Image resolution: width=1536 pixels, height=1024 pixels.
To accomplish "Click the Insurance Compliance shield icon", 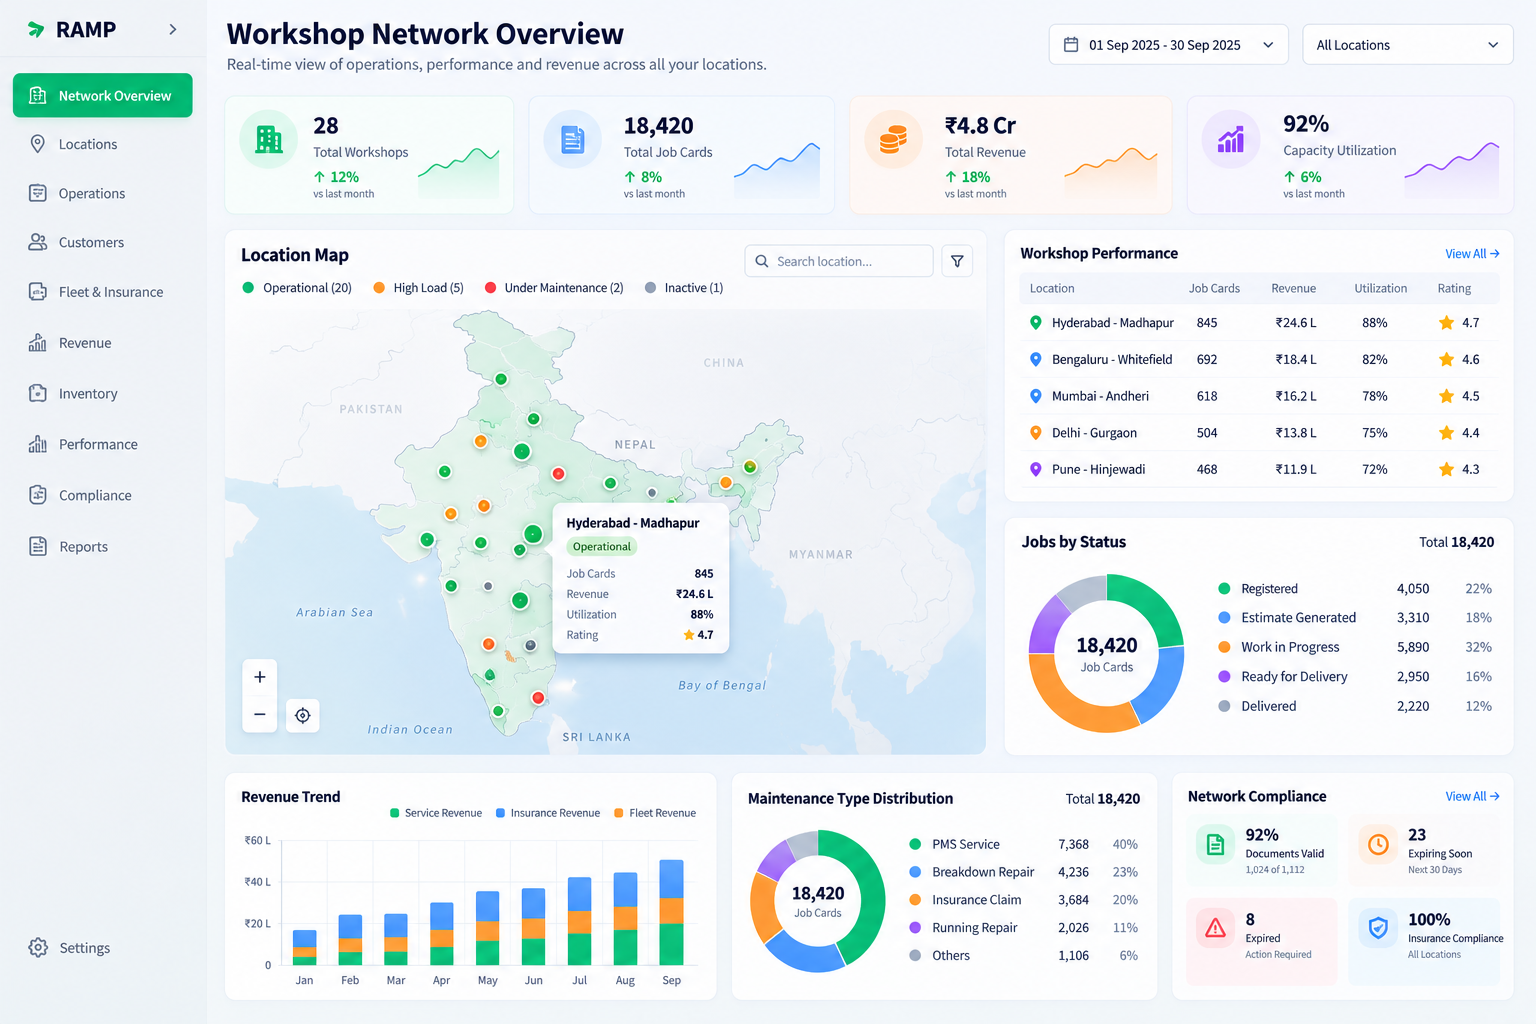I will pos(1378,929).
